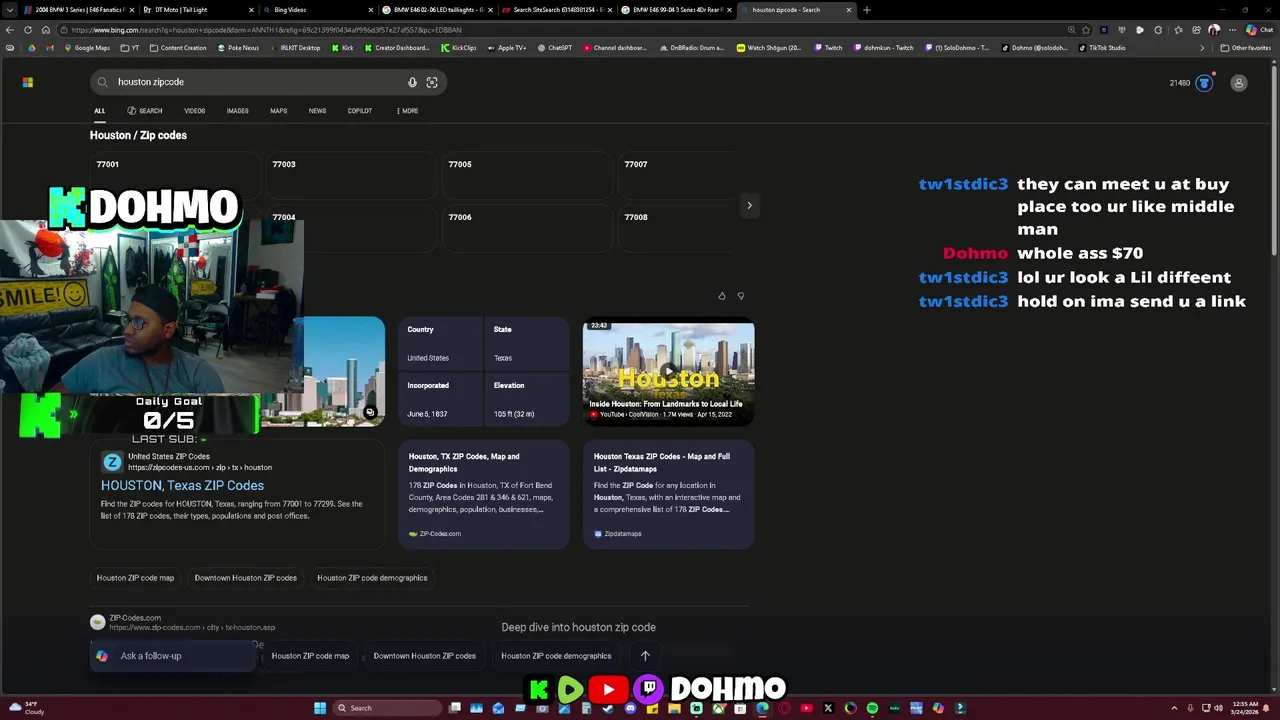Click the taskbar clock and date
Viewport: 1280px width, 720px height.
(x=1246, y=708)
